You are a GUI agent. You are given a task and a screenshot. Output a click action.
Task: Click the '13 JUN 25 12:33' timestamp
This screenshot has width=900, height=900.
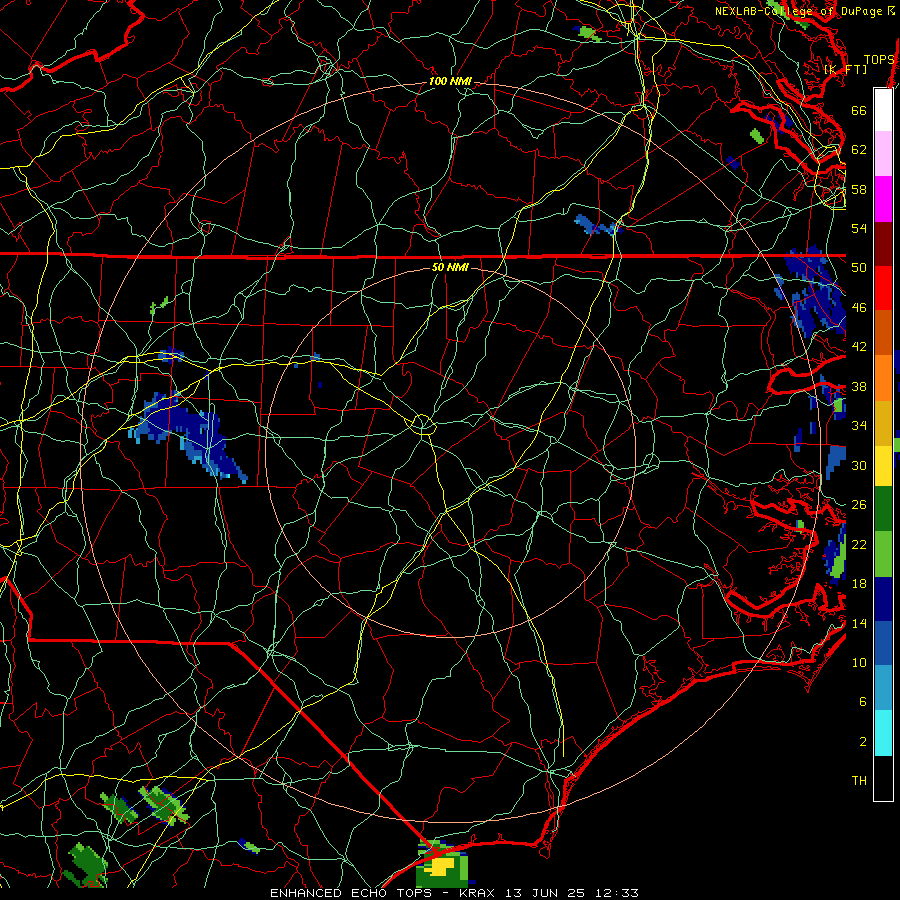[572, 893]
